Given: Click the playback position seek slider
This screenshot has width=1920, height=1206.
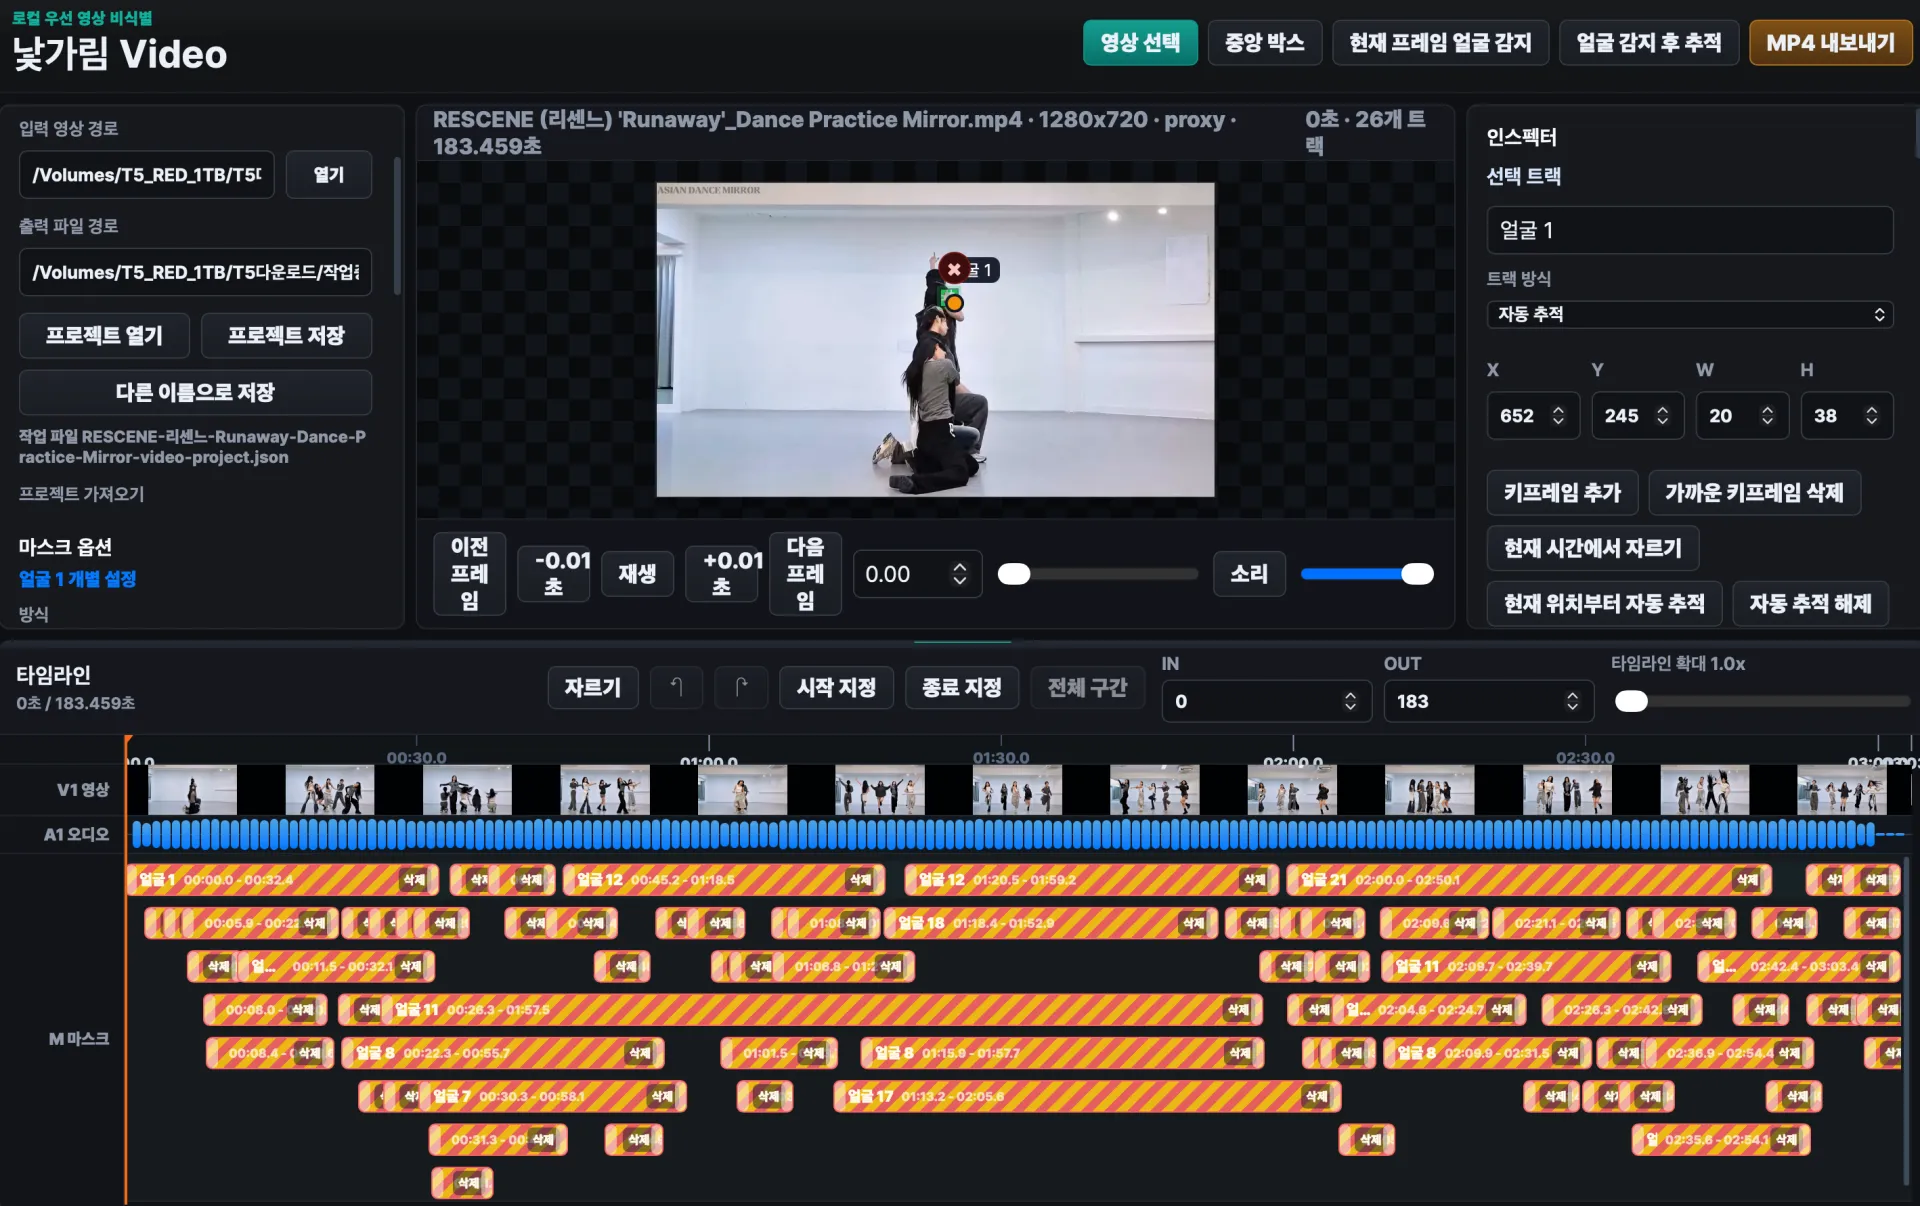Looking at the screenshot, I should click(x=1098, y=574).
